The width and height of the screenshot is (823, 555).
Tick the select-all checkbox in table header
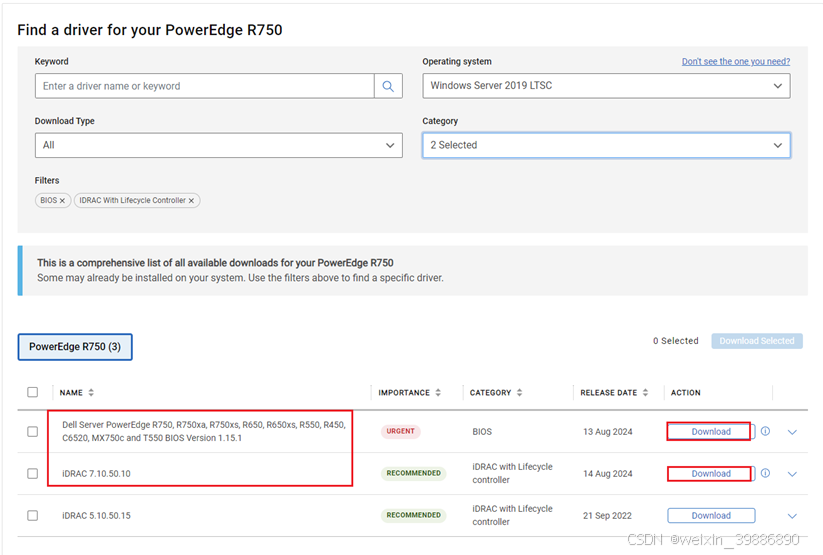tap(33, 392)
